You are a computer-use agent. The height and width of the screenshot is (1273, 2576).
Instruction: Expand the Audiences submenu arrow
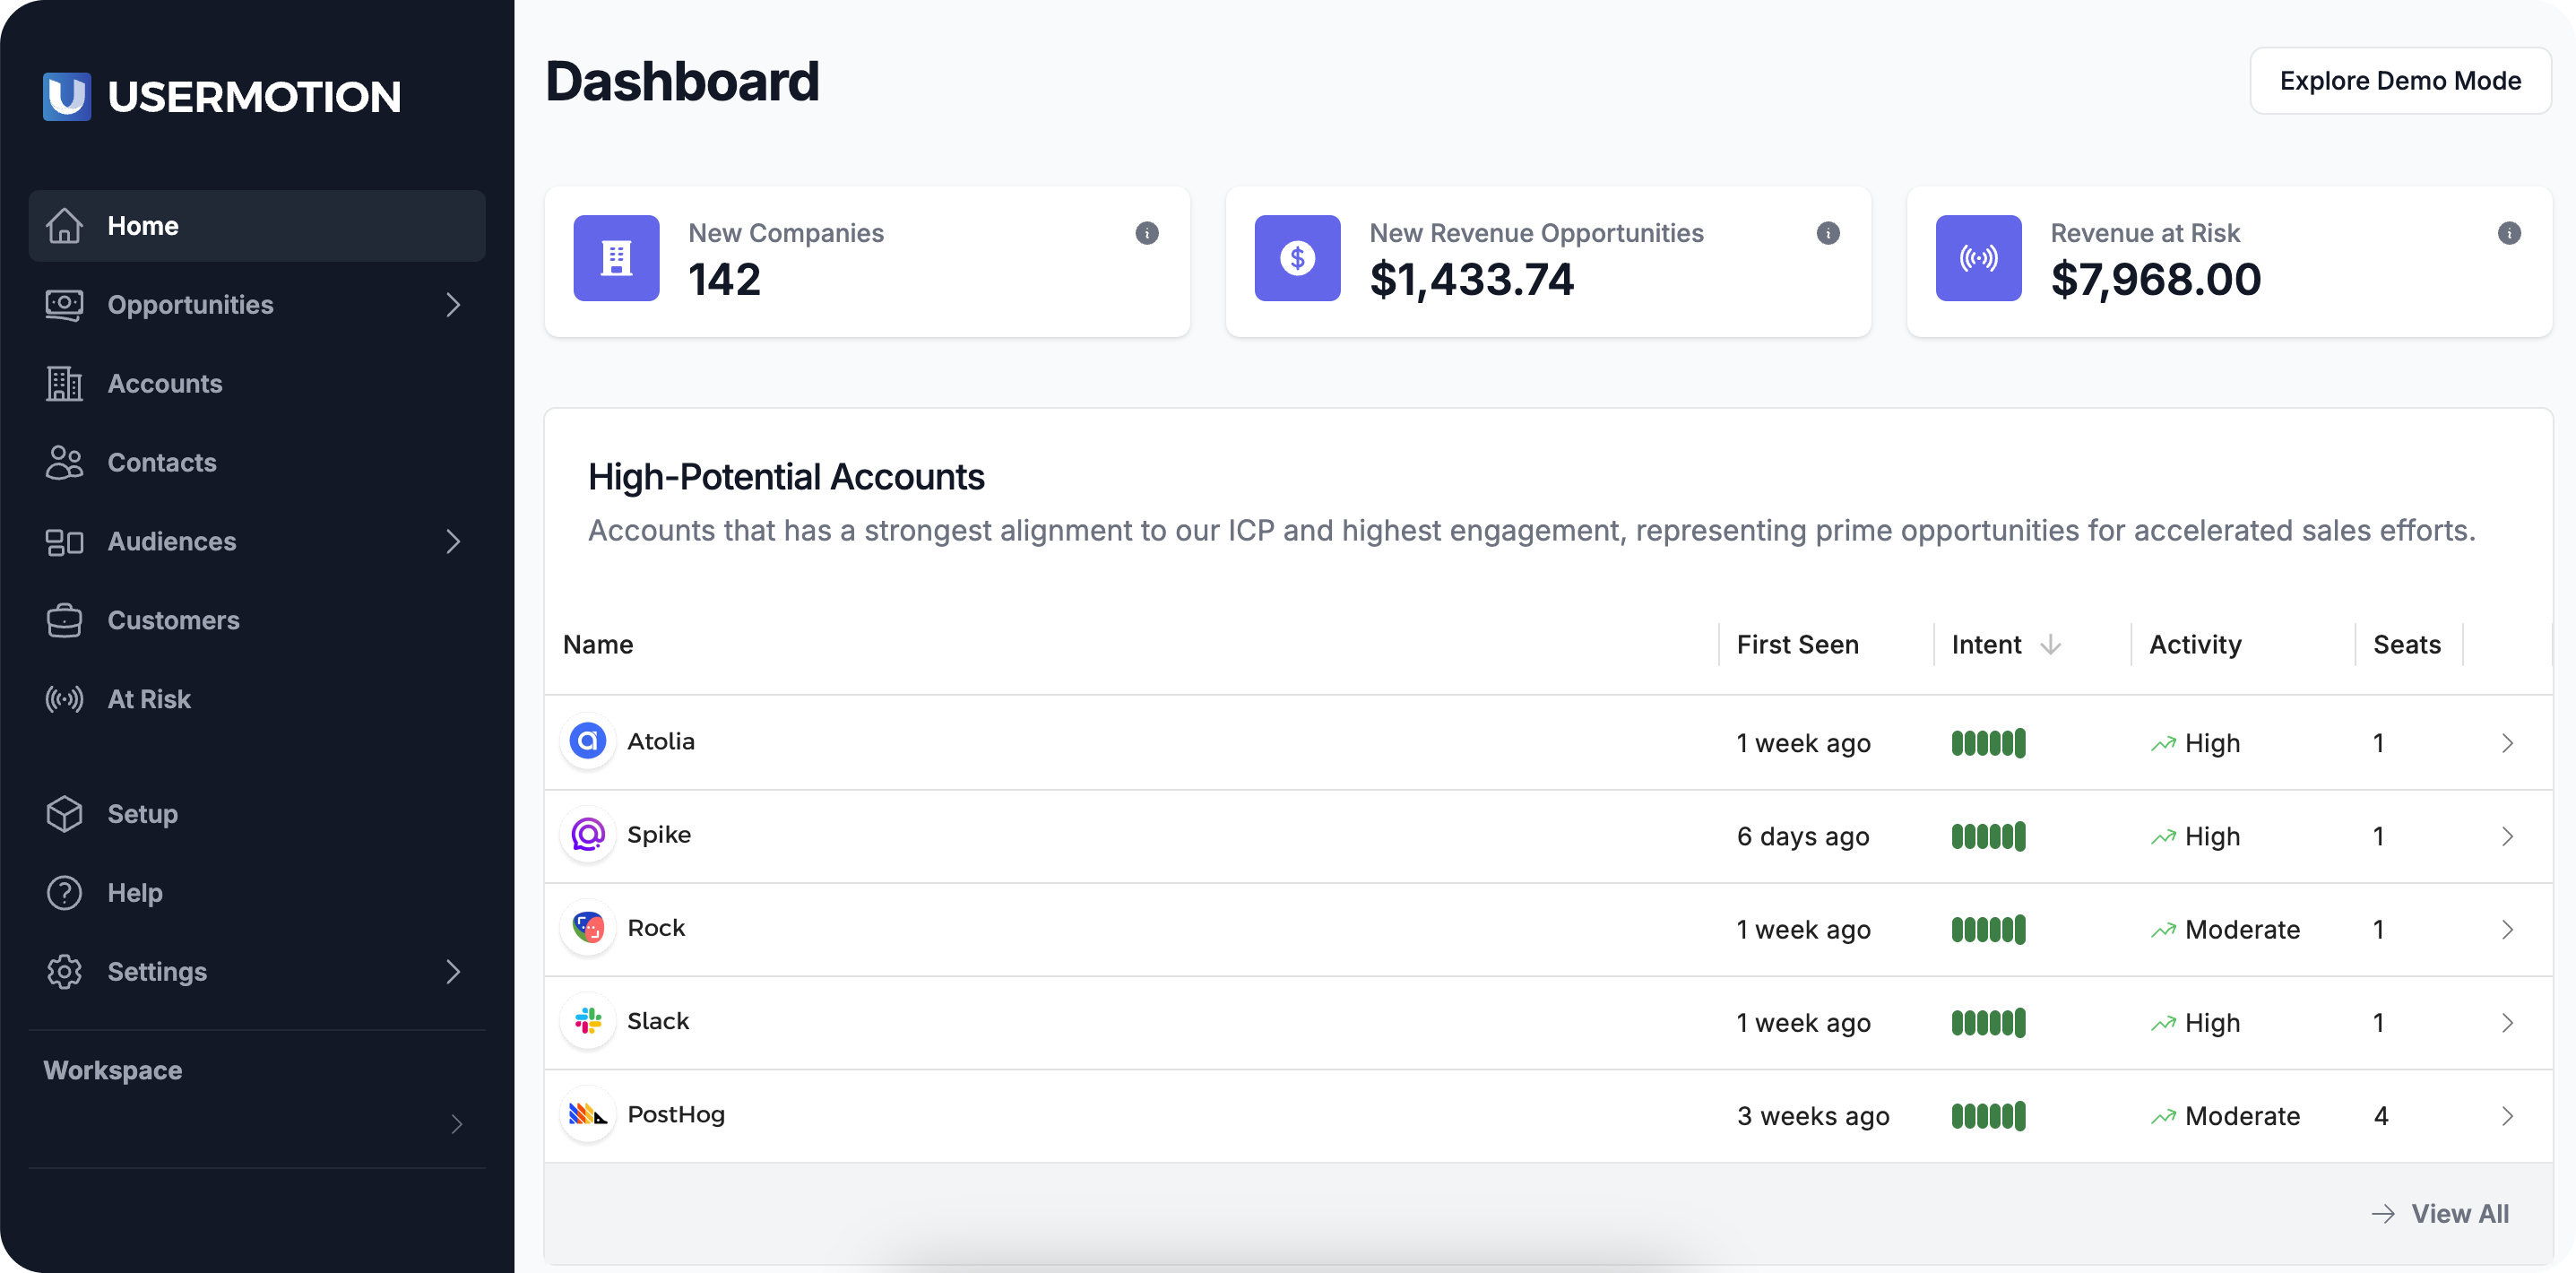point(453,541)
